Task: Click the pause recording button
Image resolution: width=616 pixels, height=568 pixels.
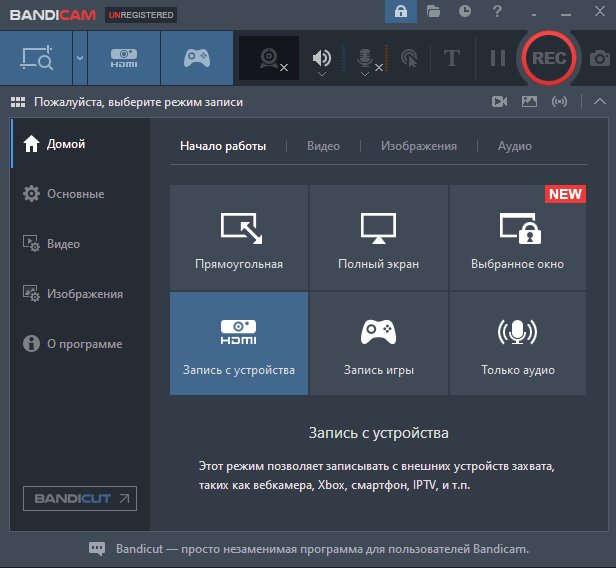Action: (498, 58)
